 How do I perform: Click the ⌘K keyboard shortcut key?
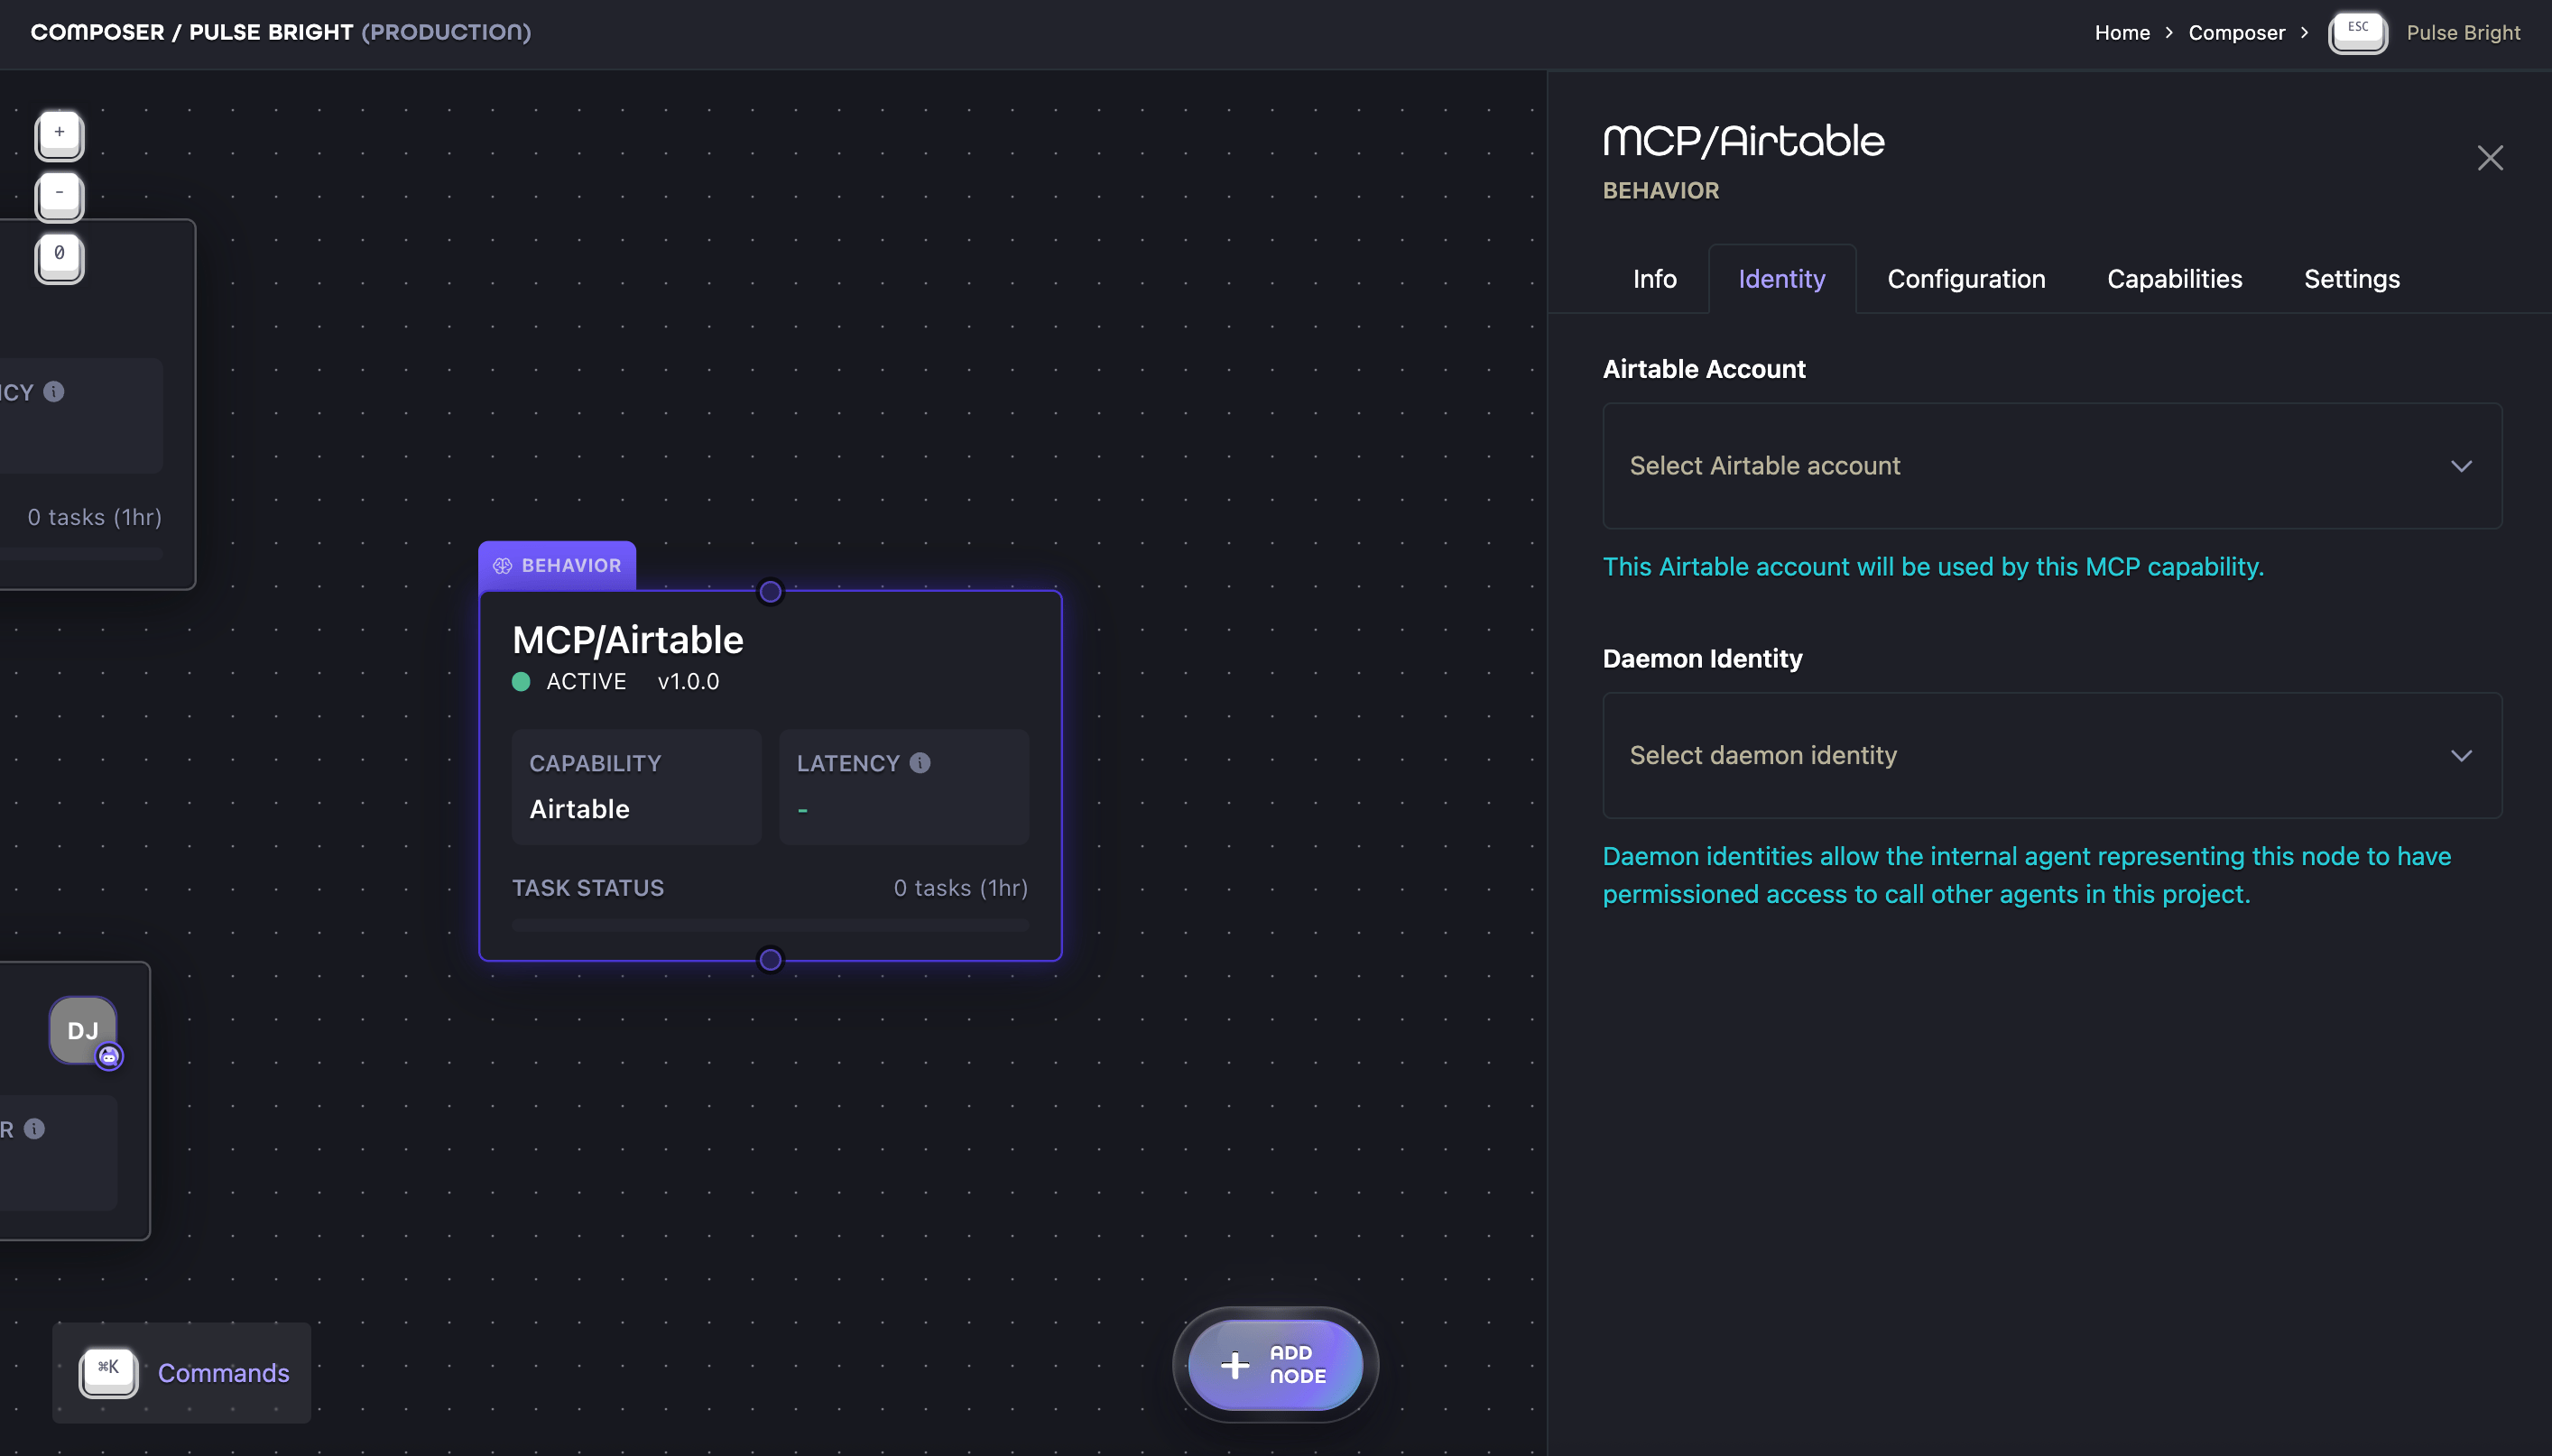coord(108,1372)
